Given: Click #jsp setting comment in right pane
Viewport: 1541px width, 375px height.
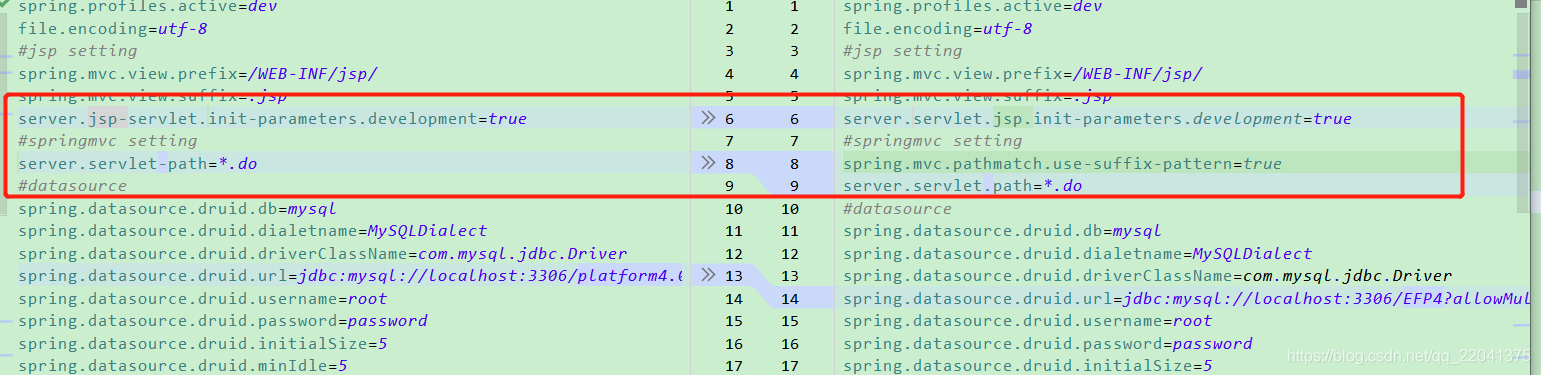Looking at the screenshot, I should pyautogui.click(x=902, y=51).
